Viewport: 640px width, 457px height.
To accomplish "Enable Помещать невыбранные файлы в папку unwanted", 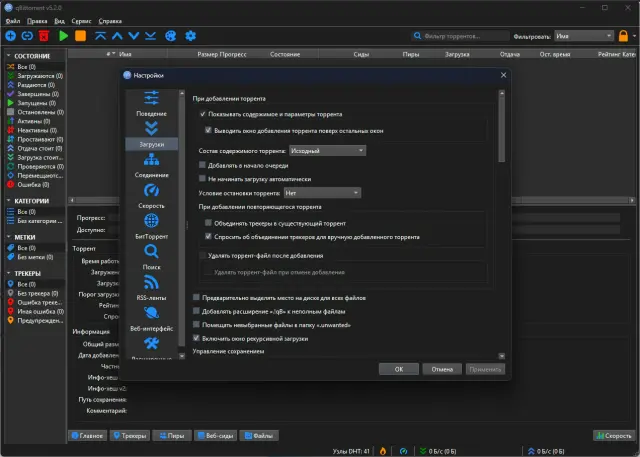I will pyautogui.click(x=196, y=325).
